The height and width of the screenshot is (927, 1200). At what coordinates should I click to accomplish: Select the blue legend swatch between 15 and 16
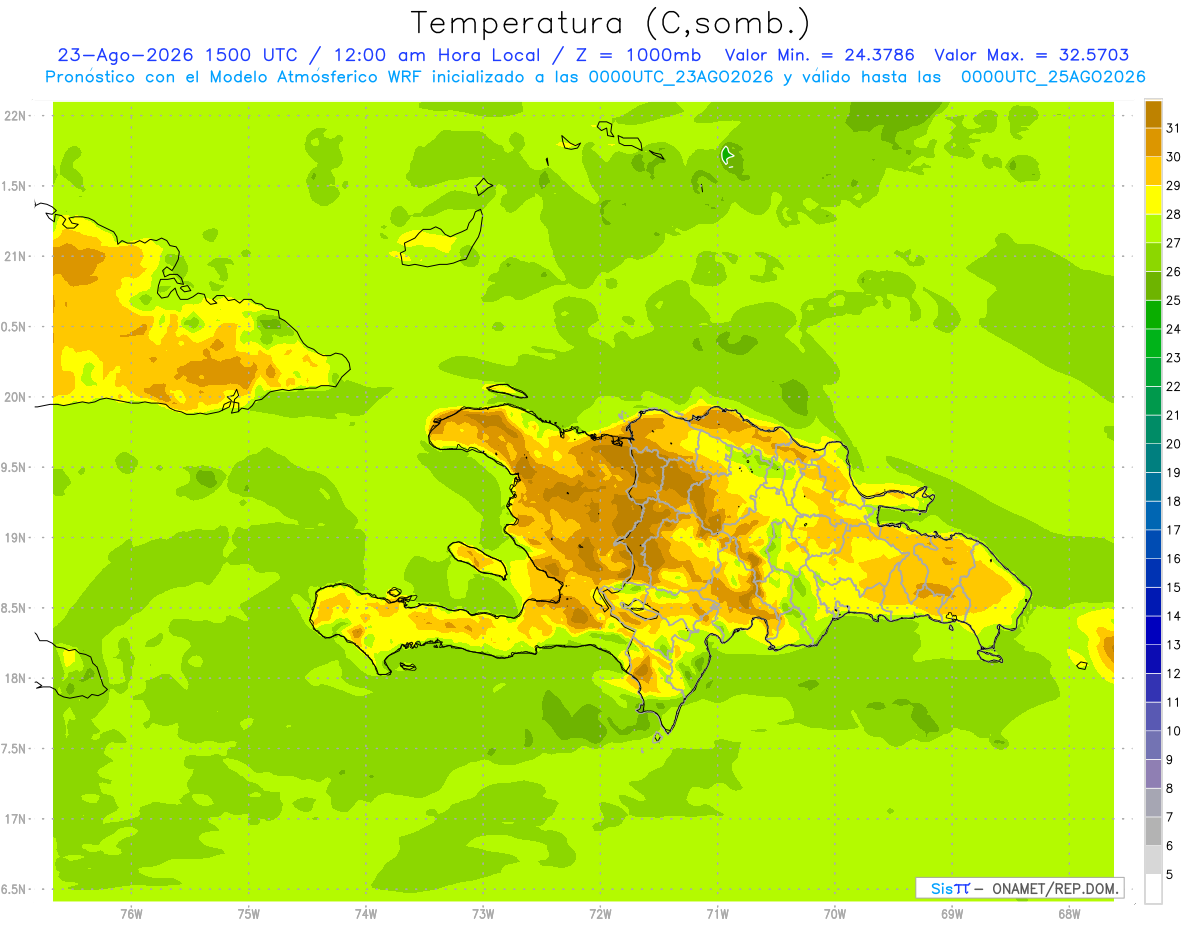coord(1153,572)
